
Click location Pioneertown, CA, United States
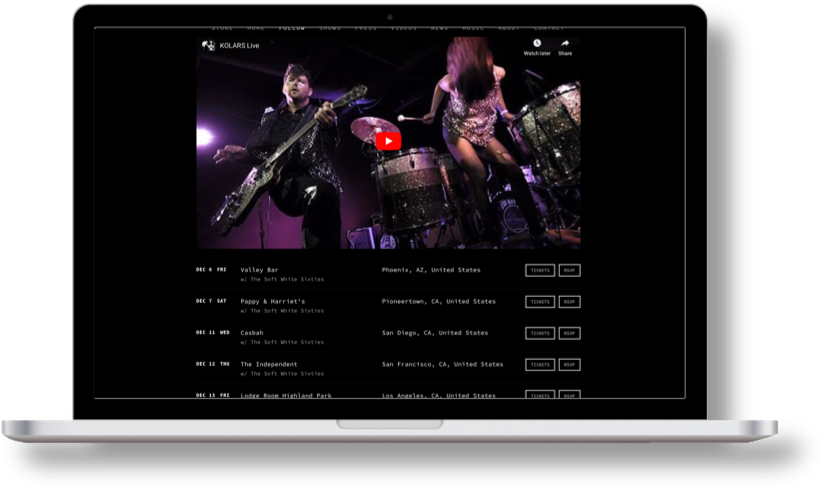pos(439,301)
